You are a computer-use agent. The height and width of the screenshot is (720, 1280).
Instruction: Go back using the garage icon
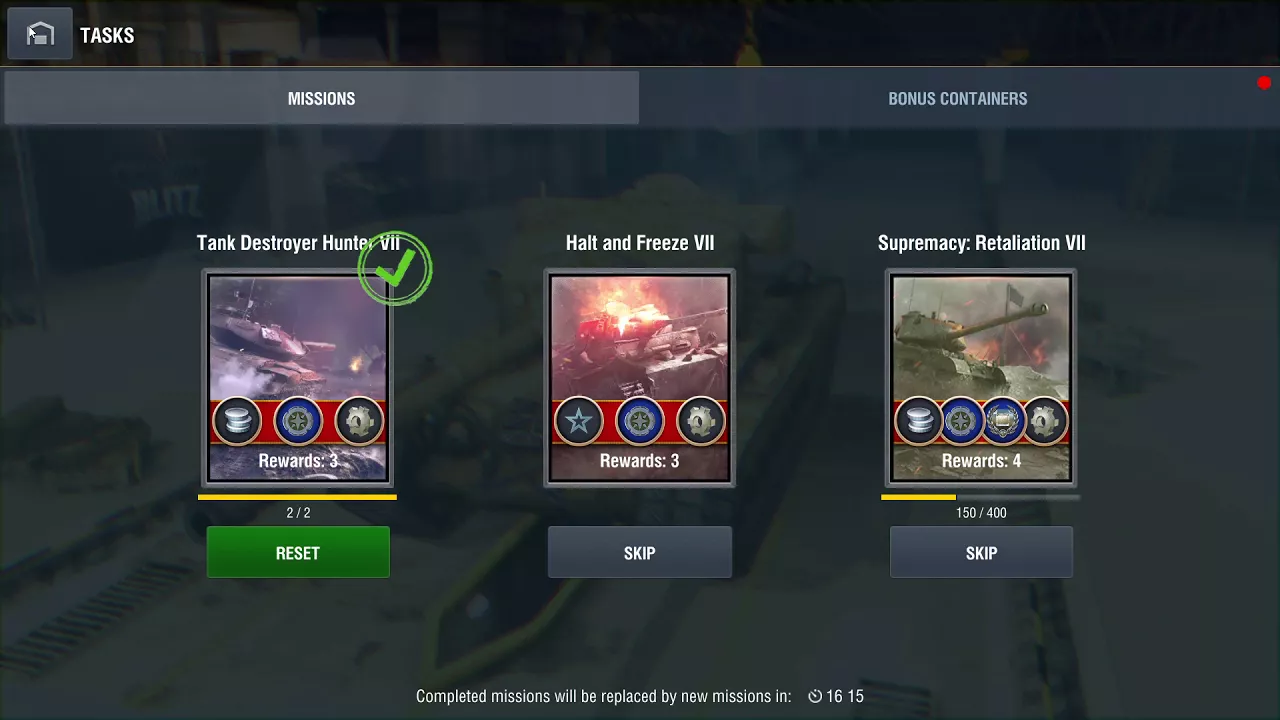click(40, 34)
